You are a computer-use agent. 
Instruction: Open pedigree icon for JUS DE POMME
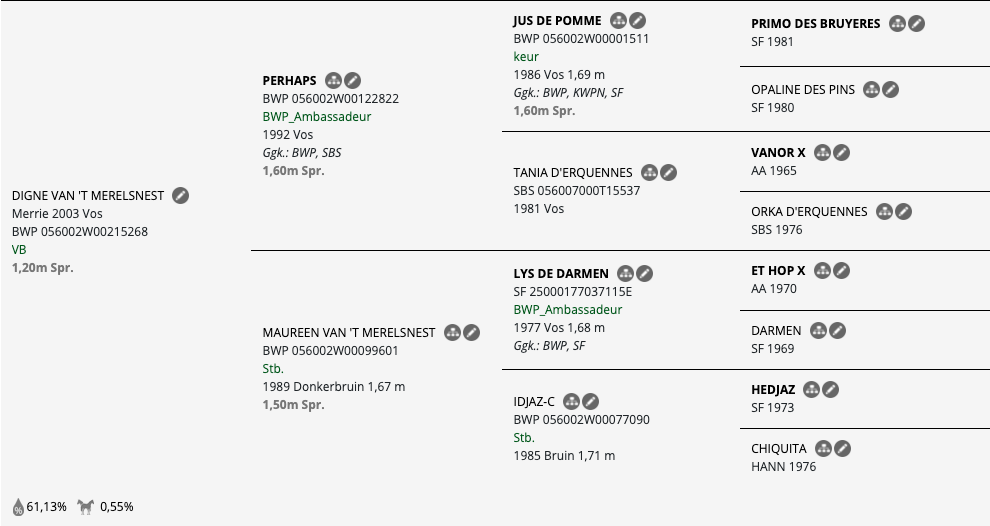[619, 21]
